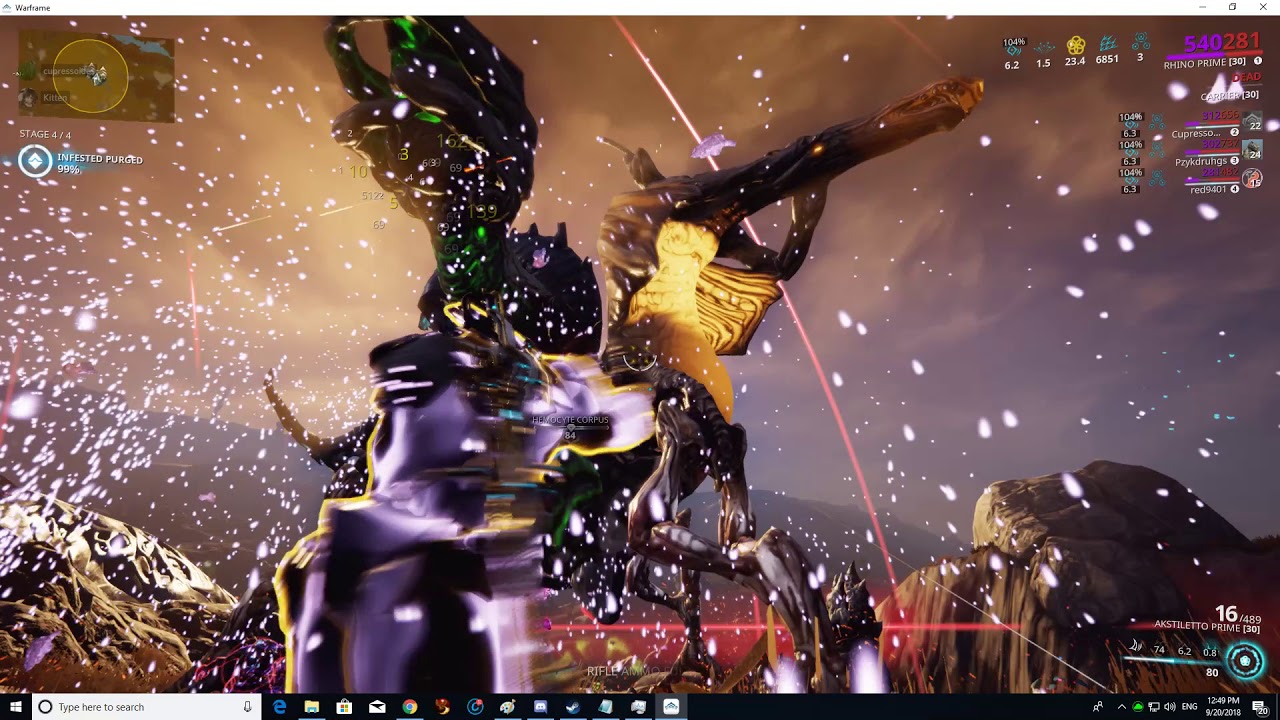Screen dimensions: 1280x720
Task: Click the taskbar clock showing 12:49 PM
Action: [x=1225, y=707]
